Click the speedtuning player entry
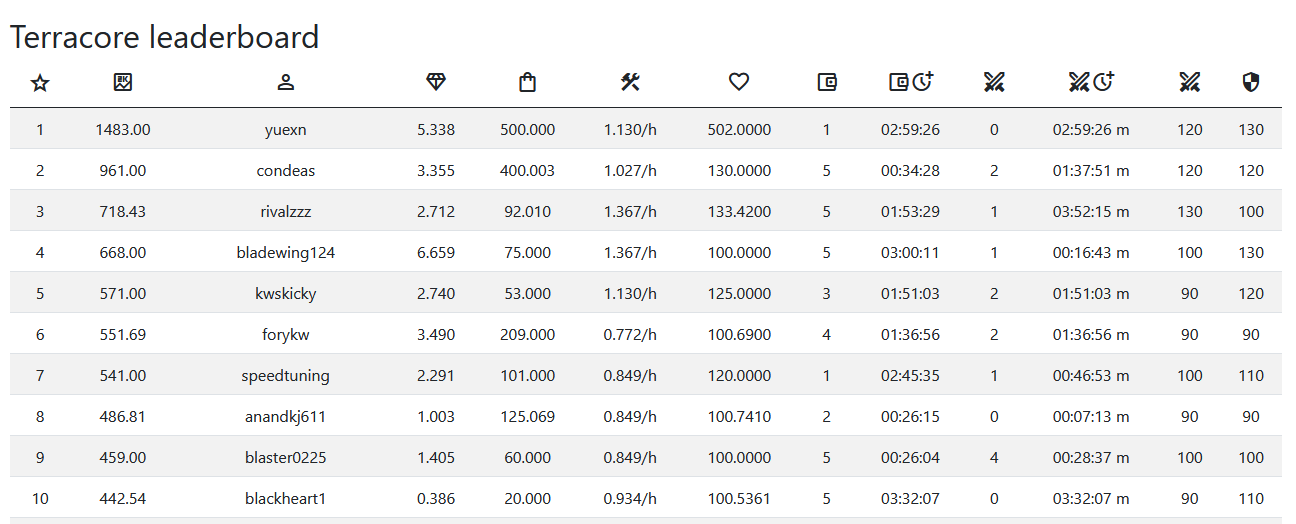1296x524 pixels. (286, 376)
